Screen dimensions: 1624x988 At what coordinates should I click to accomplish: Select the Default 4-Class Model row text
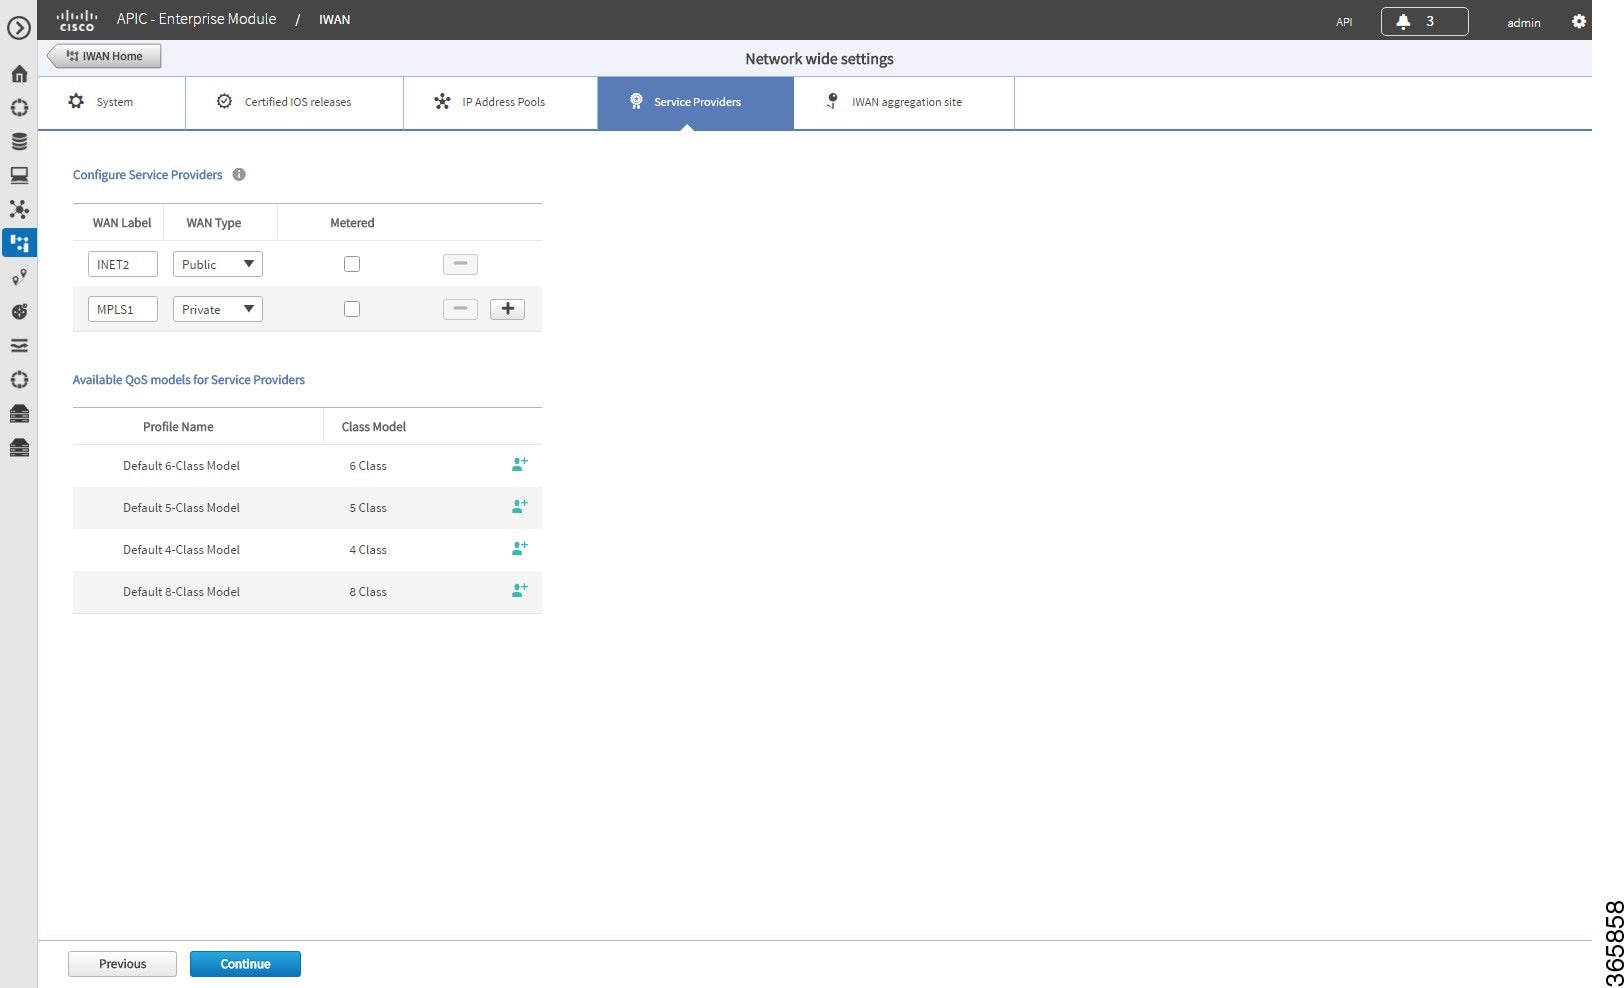click(181, 550)
